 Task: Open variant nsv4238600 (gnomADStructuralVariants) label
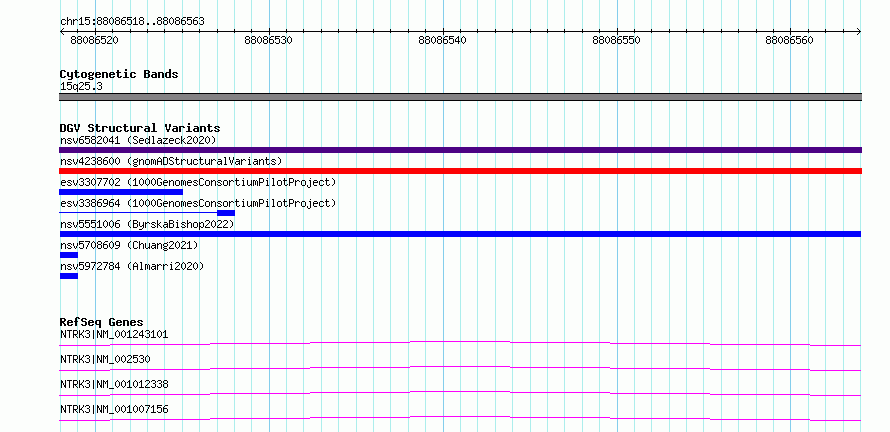click(x=171, y=161)
